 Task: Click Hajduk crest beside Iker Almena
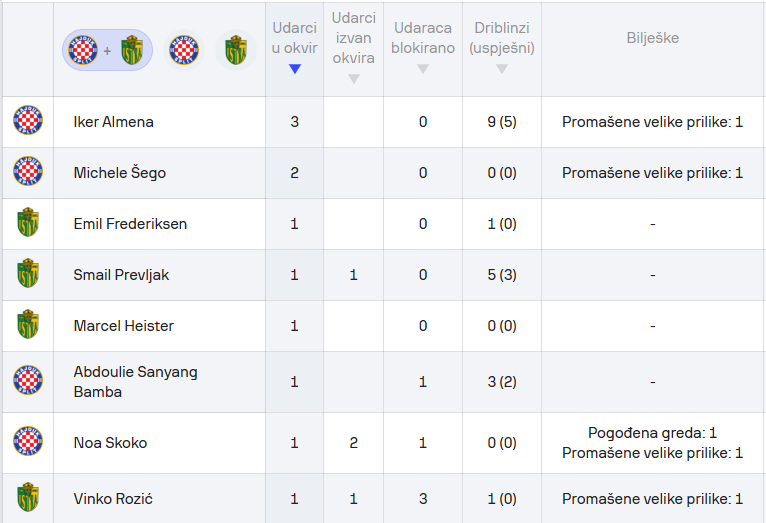28,122
